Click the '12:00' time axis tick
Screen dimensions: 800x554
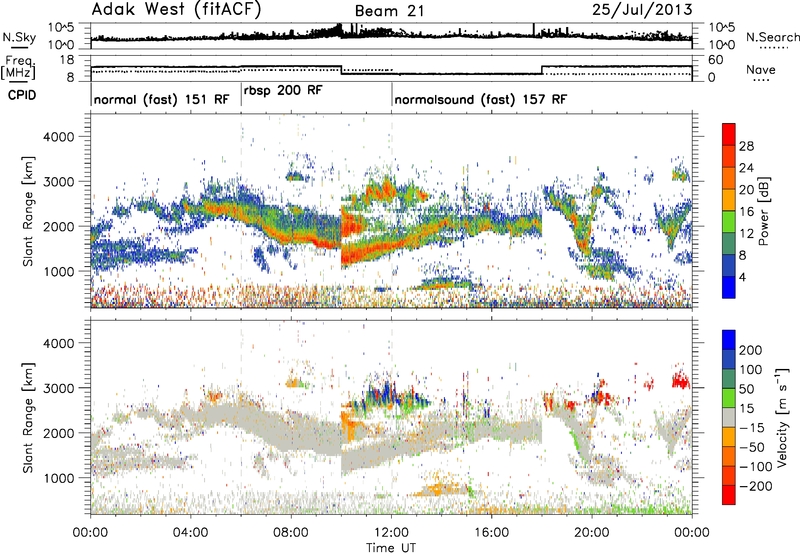(391, 533)
